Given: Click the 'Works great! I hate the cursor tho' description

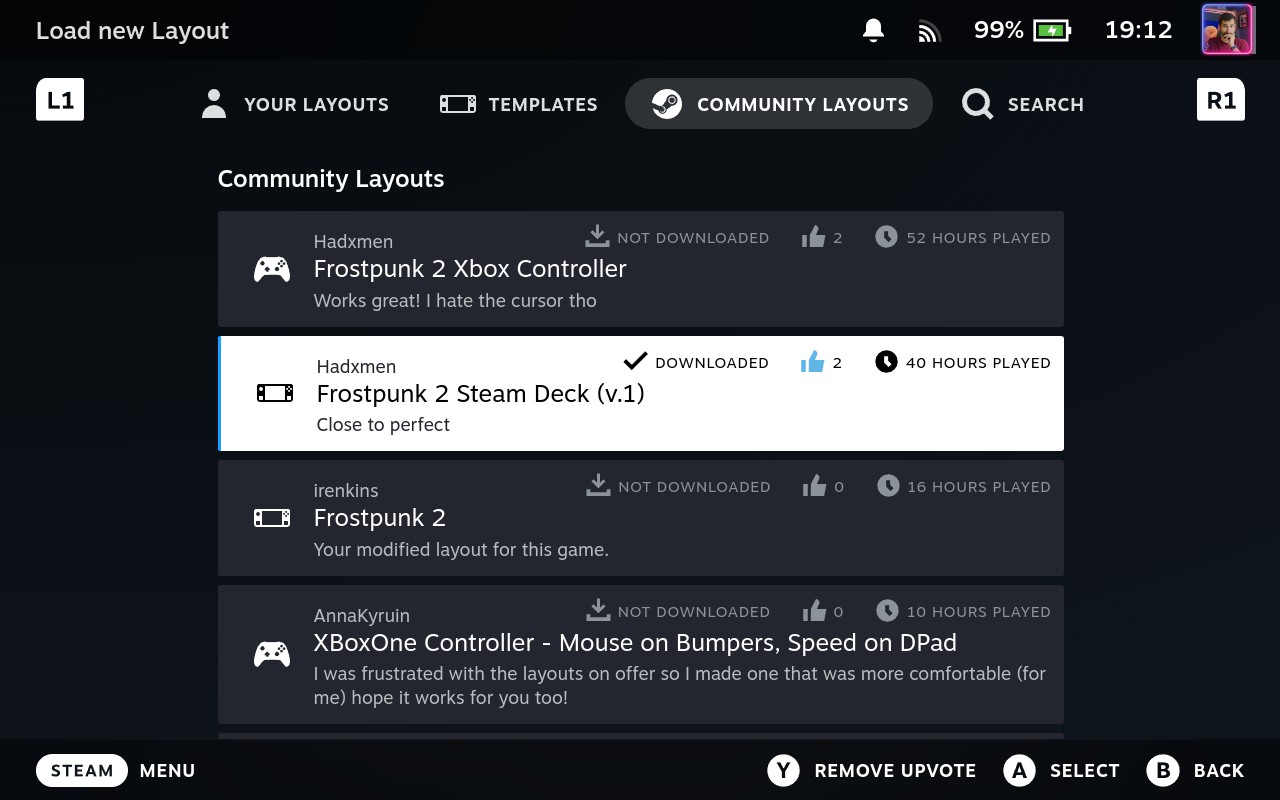Looking at the screenshot, I should pyautogui.click(x=455, y=301).
